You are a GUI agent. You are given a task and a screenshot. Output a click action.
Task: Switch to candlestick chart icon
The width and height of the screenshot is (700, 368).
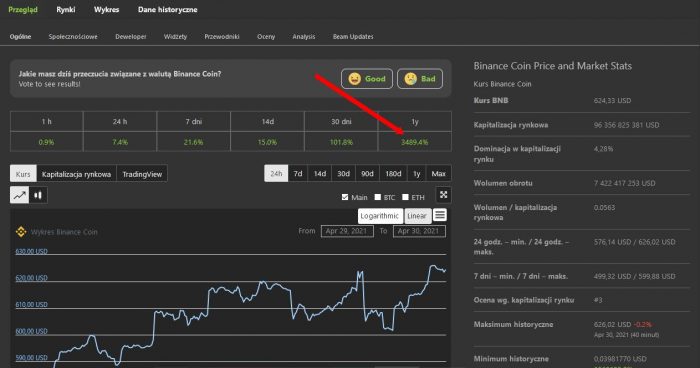[x=38, y=195]
